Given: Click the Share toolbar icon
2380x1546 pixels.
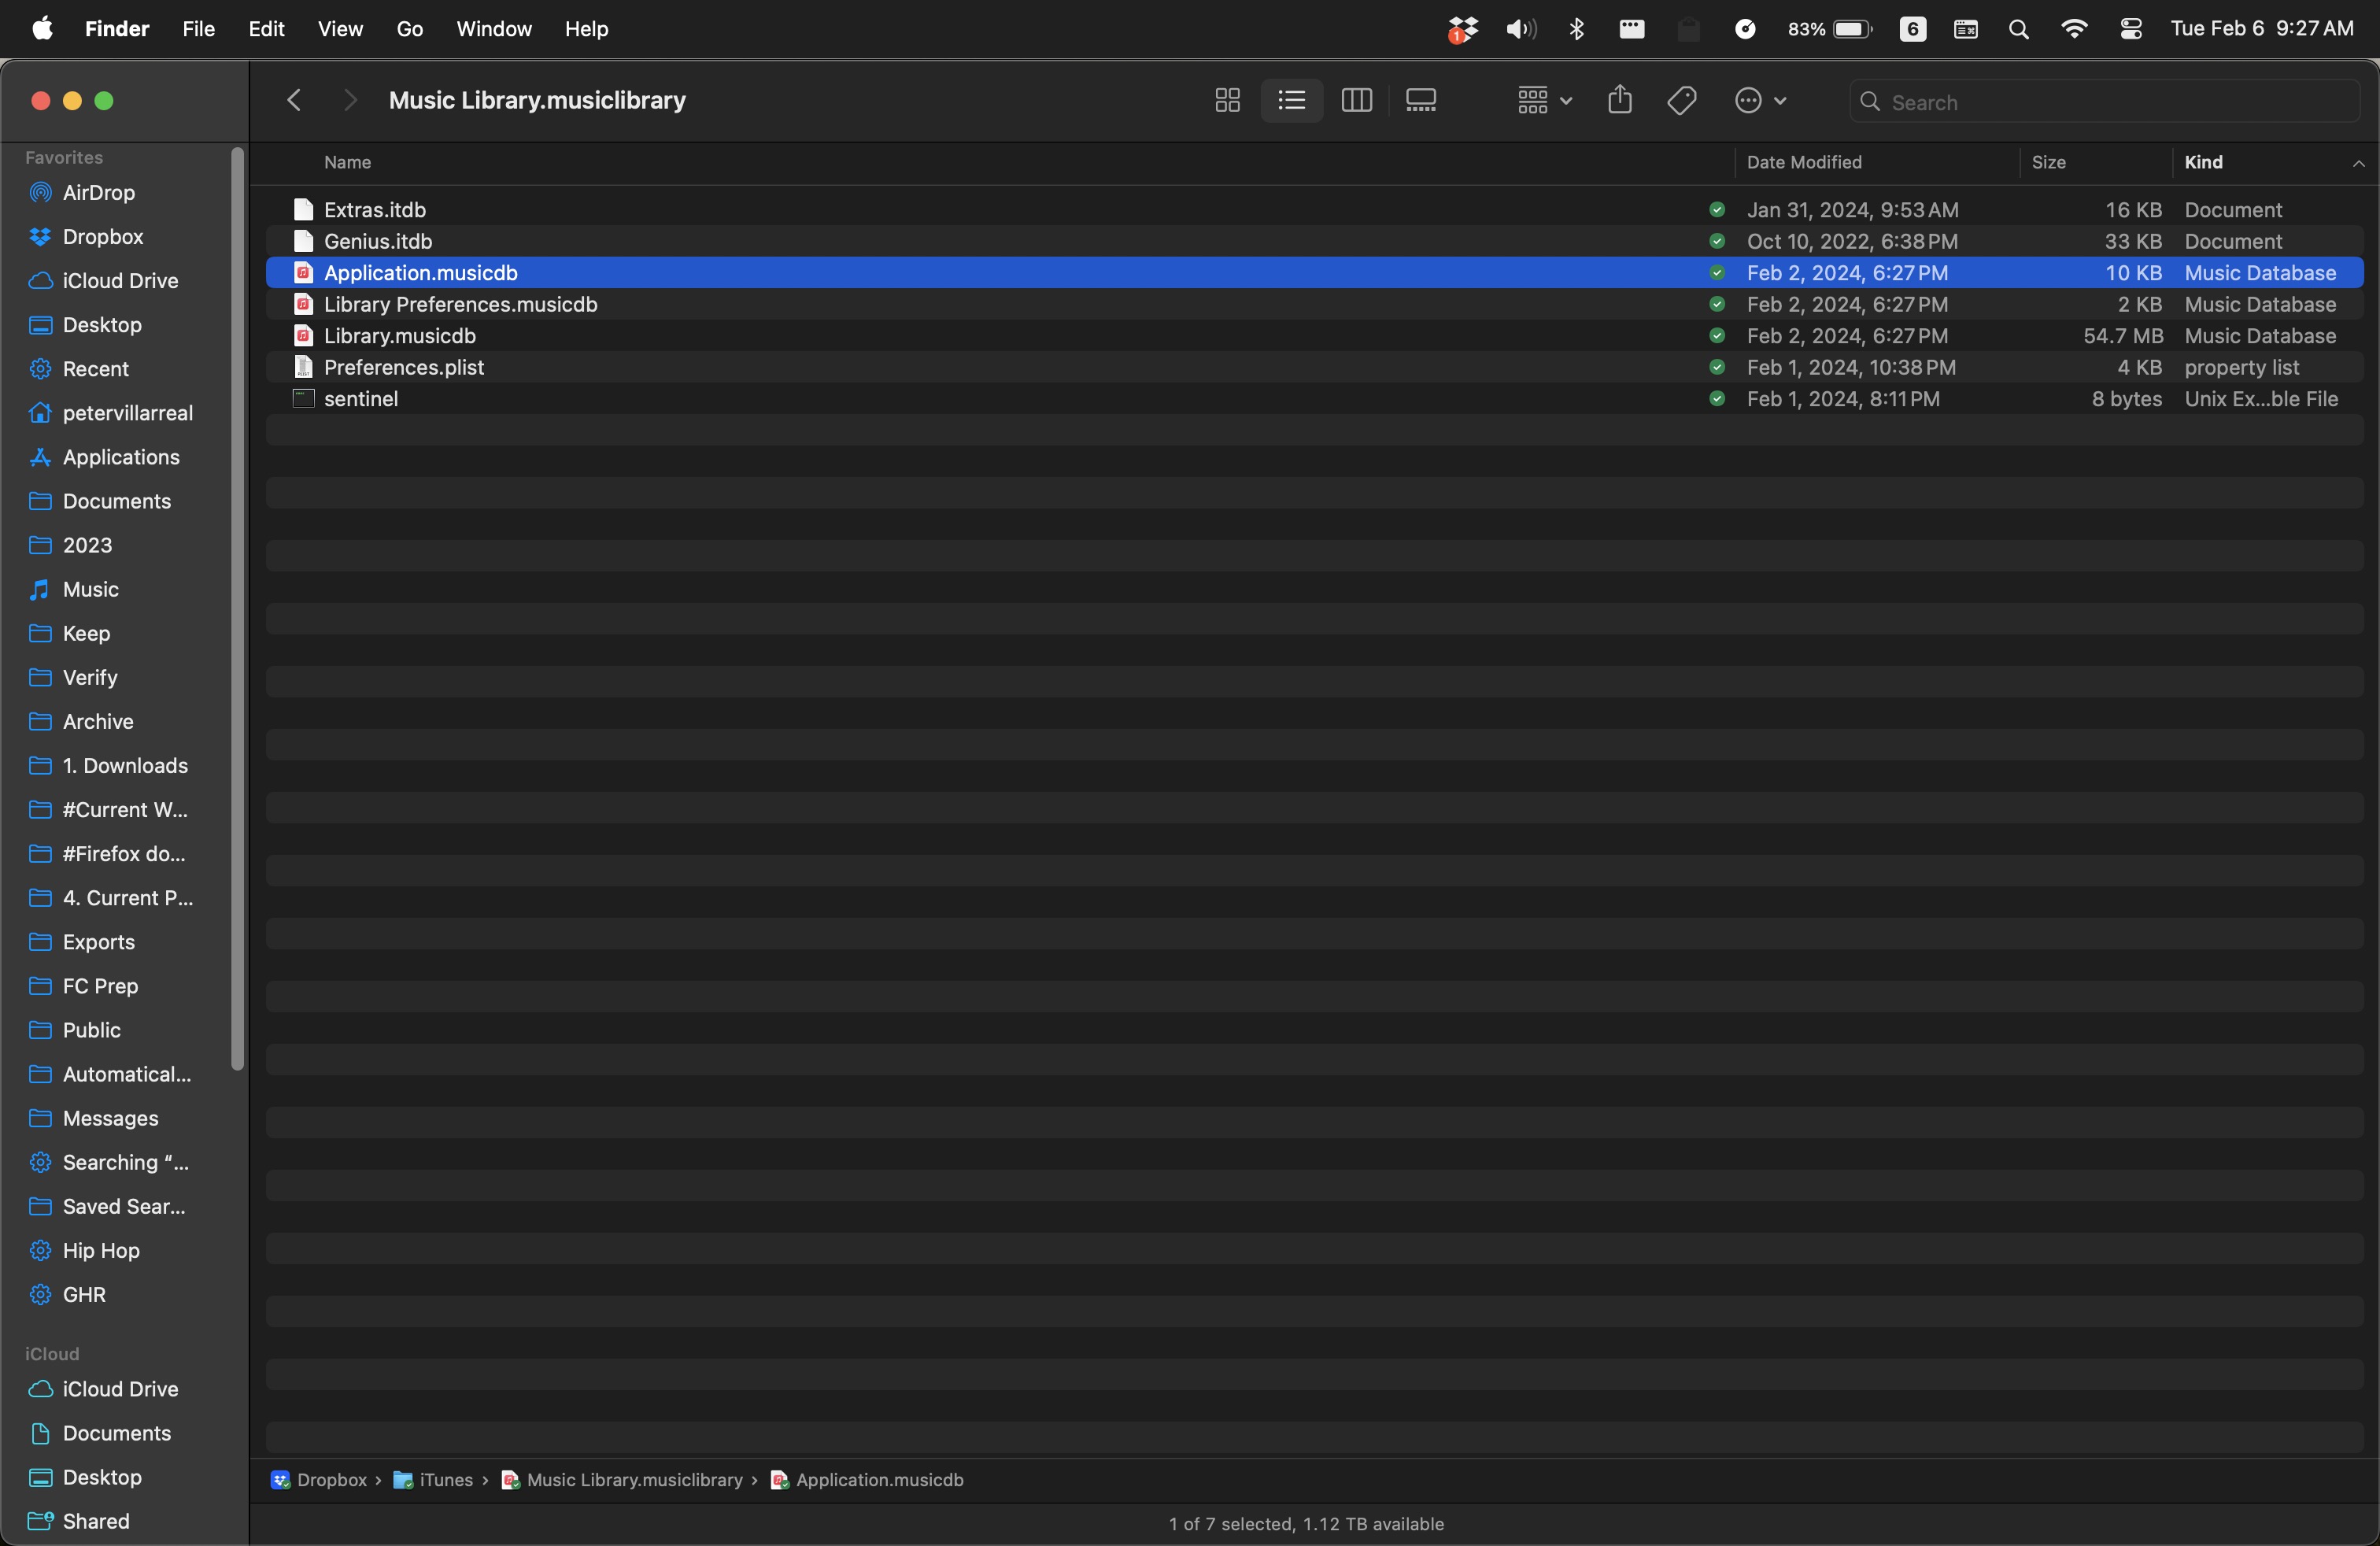Looking at the screenshot, I should 1620,101.
